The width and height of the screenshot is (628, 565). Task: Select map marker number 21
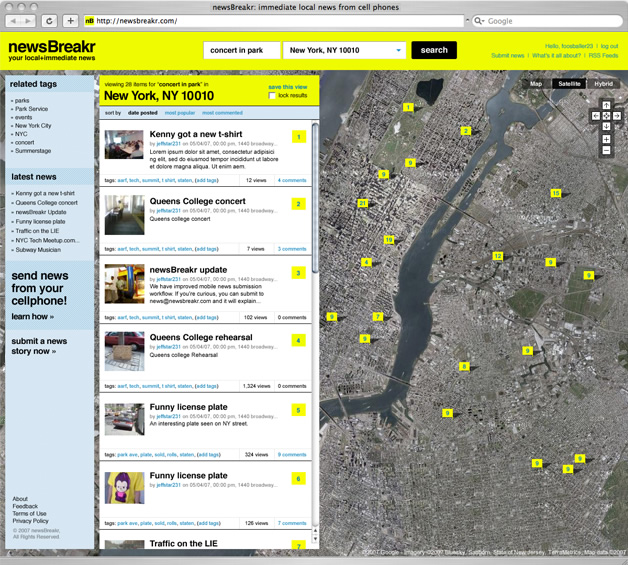[x=362, y=203]
